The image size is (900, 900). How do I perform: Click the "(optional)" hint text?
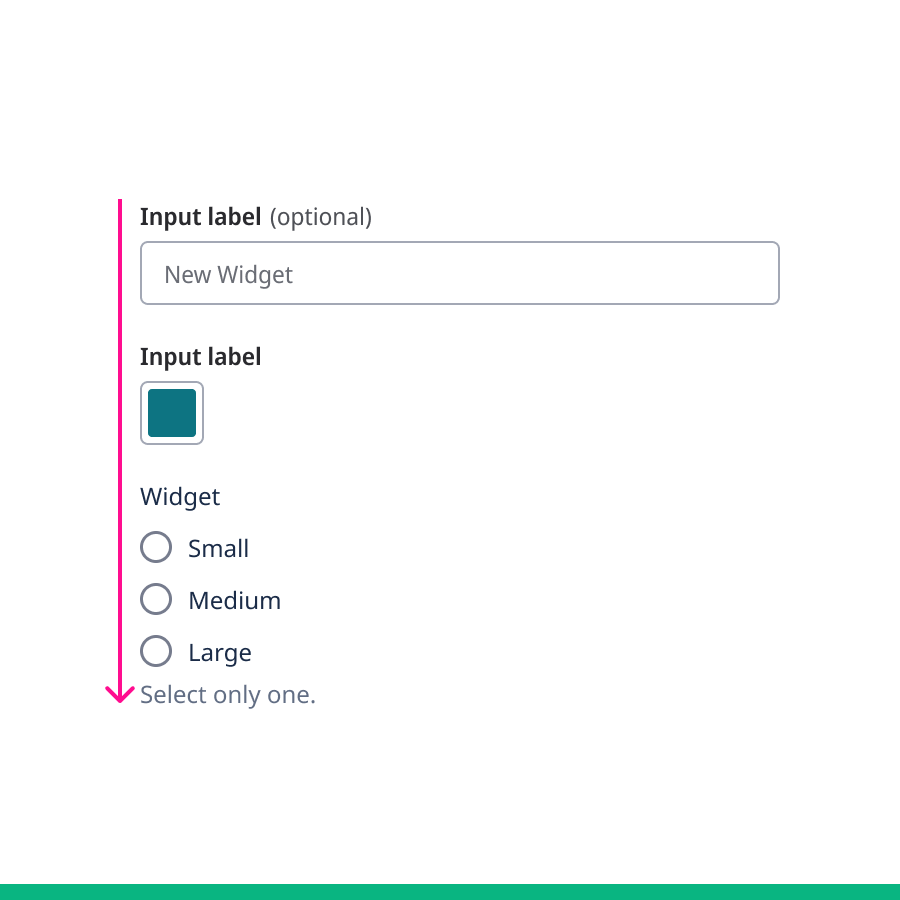[321, 217]
